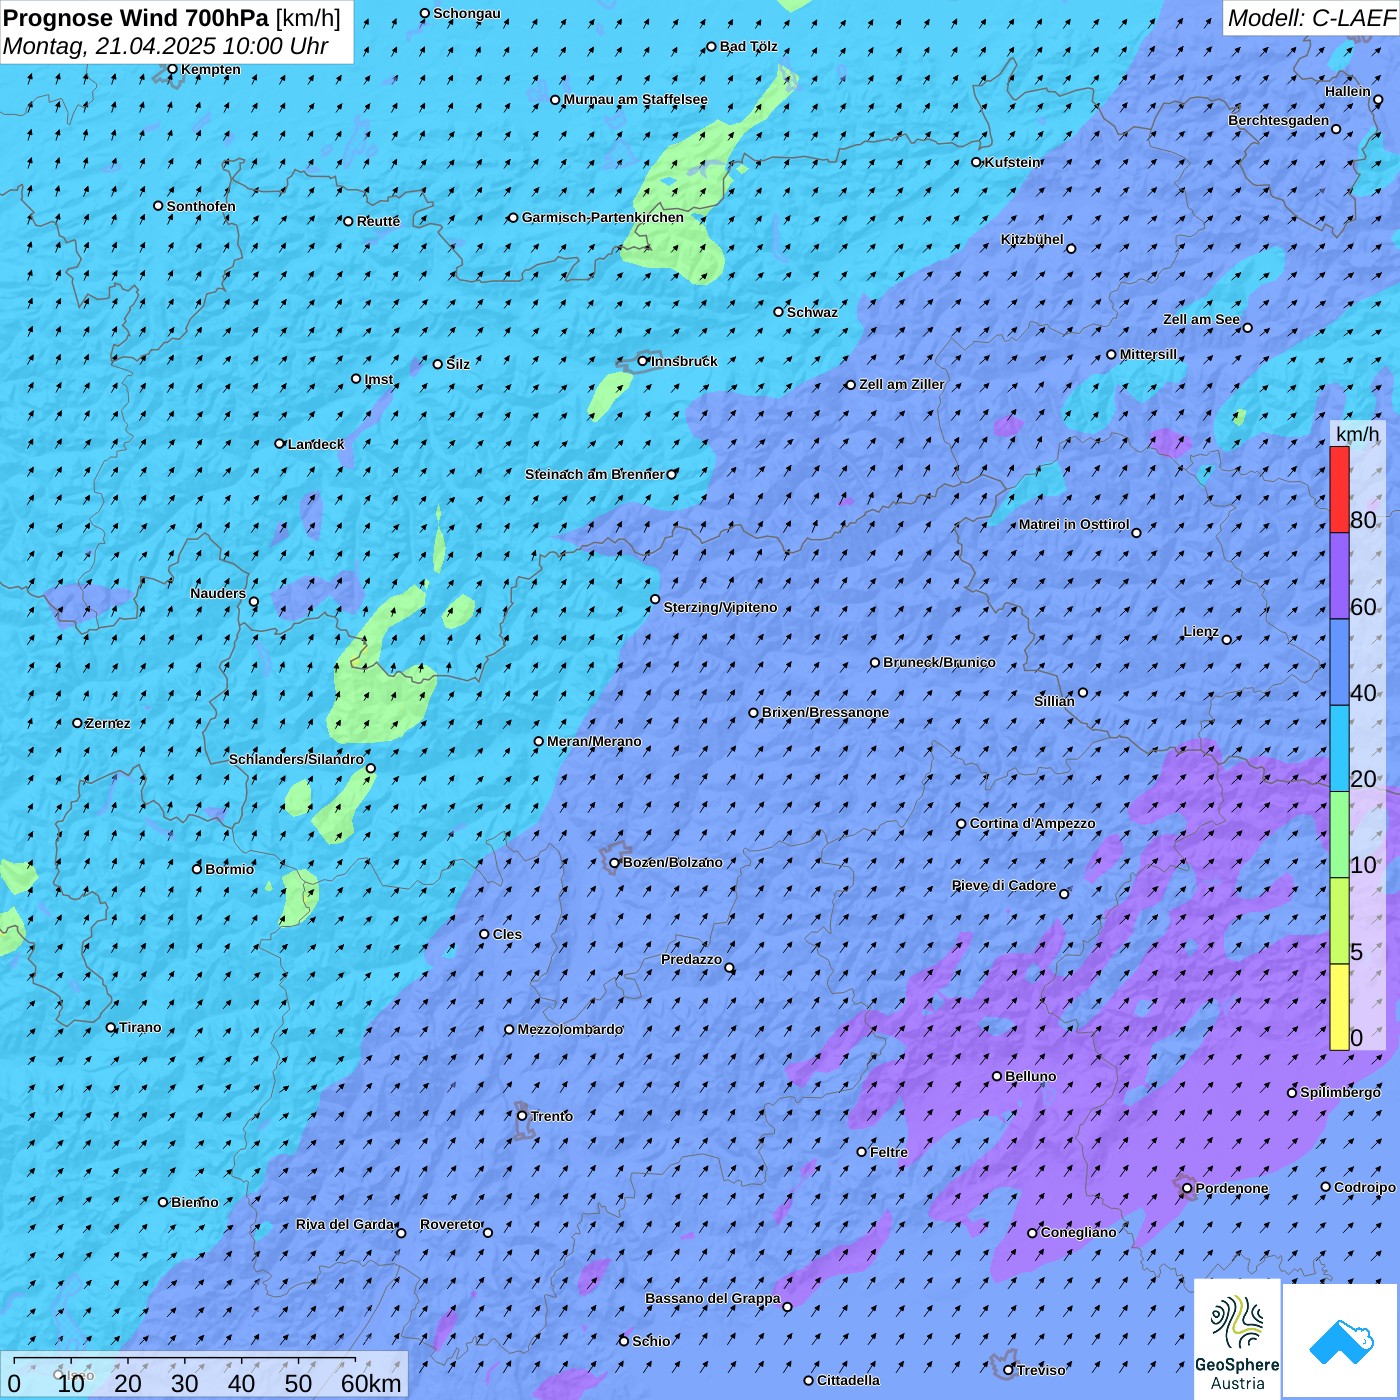The image size is (1400, 1400).
Task: Click the Kufstein label
Action: tap(1013, 162)
